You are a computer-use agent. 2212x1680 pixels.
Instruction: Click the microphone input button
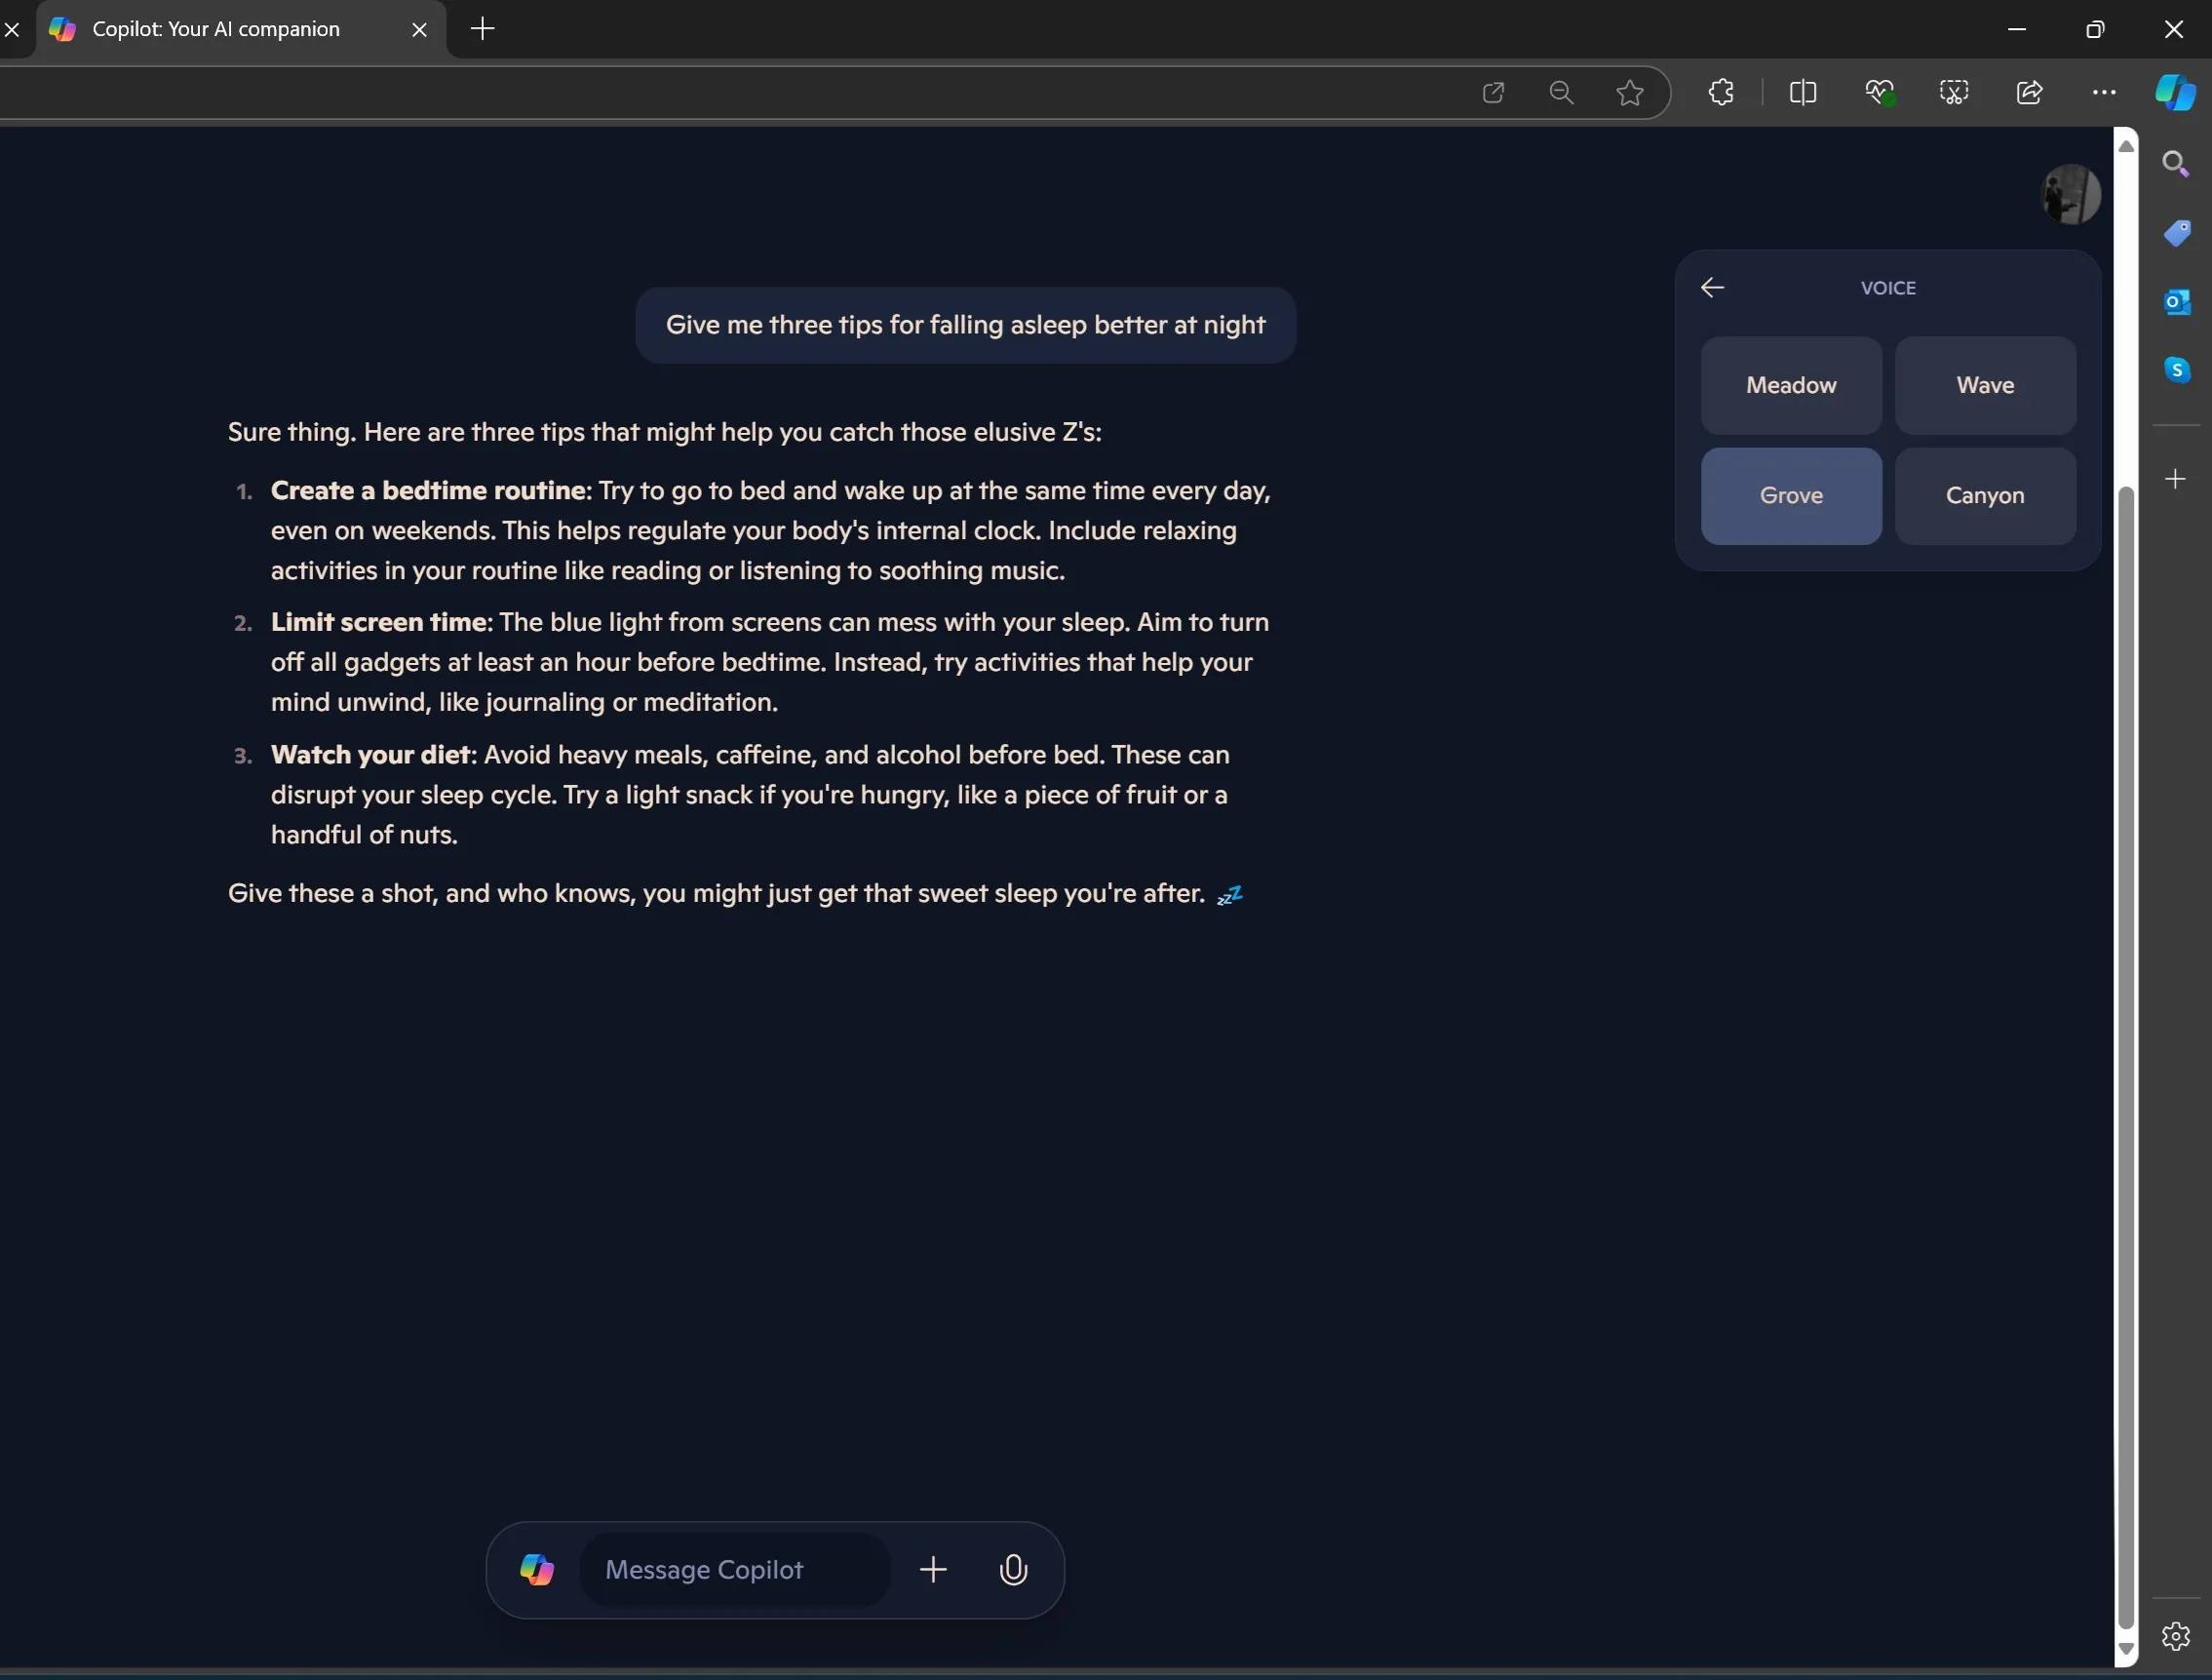pyautogui.click(x=1014, y=1569)
